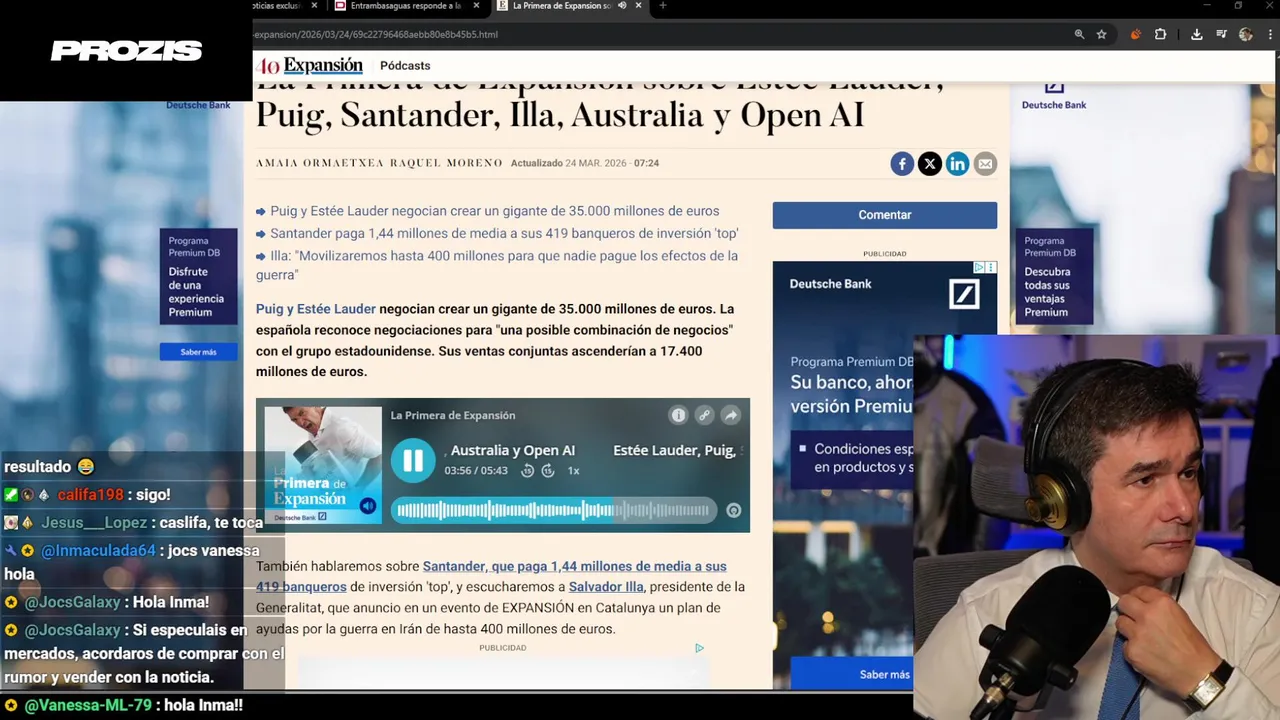
Task: Close the La Primera de Expansión tab
Action: click(x=638, y=6)
